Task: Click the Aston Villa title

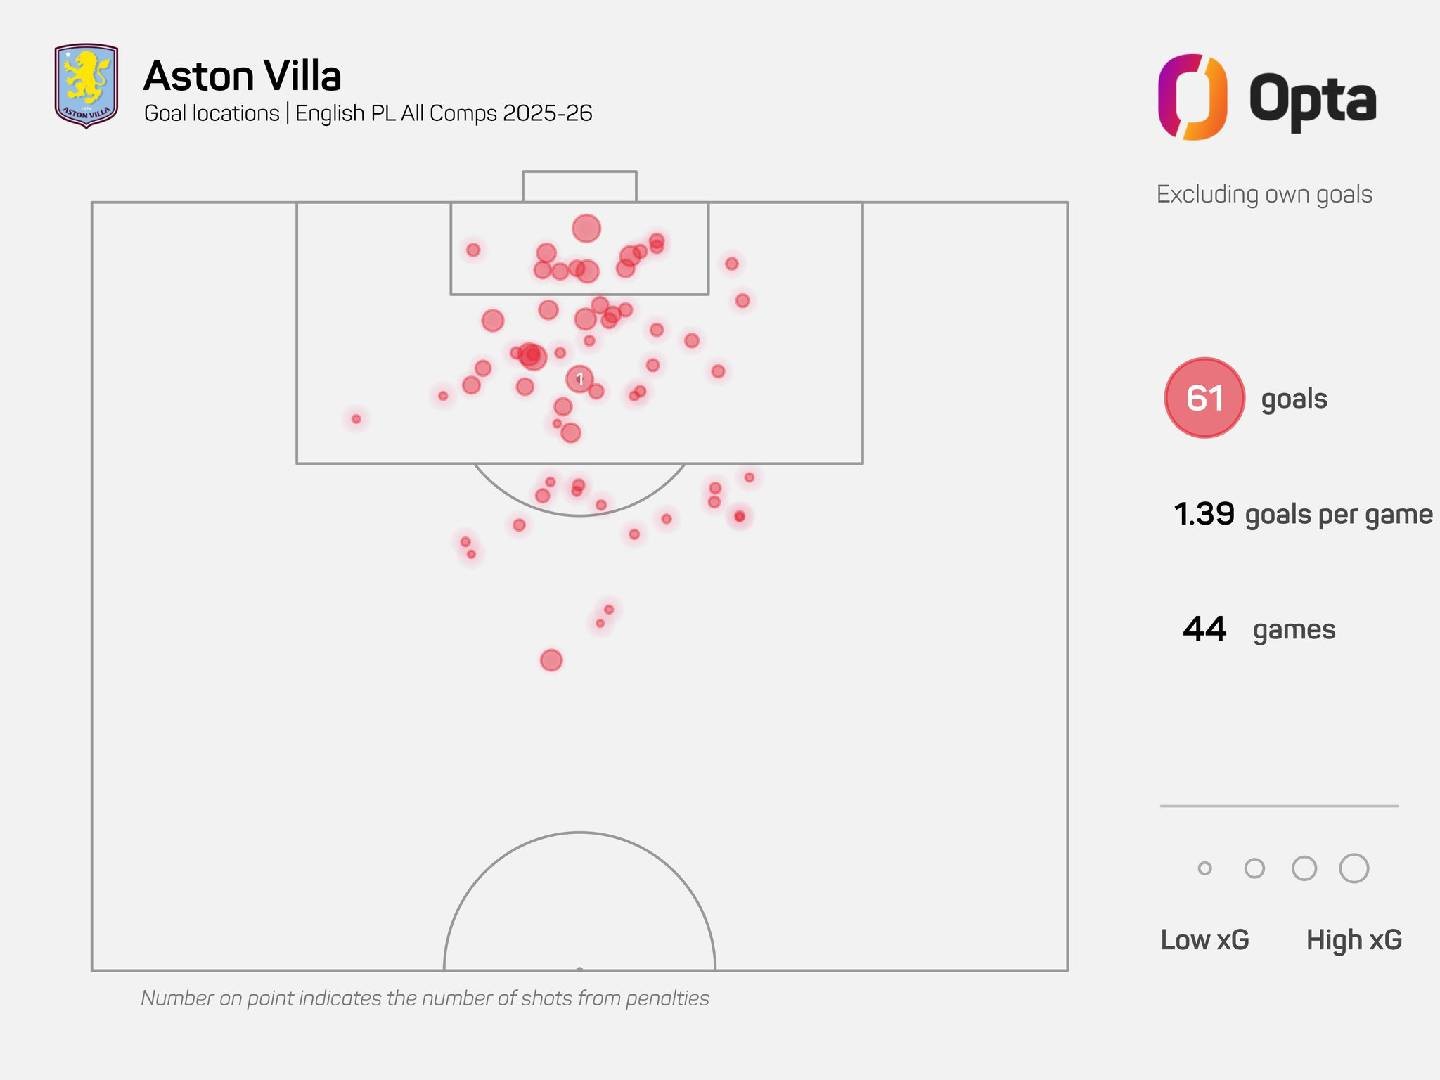Action: pyautogui.click(x=242, y=76)
